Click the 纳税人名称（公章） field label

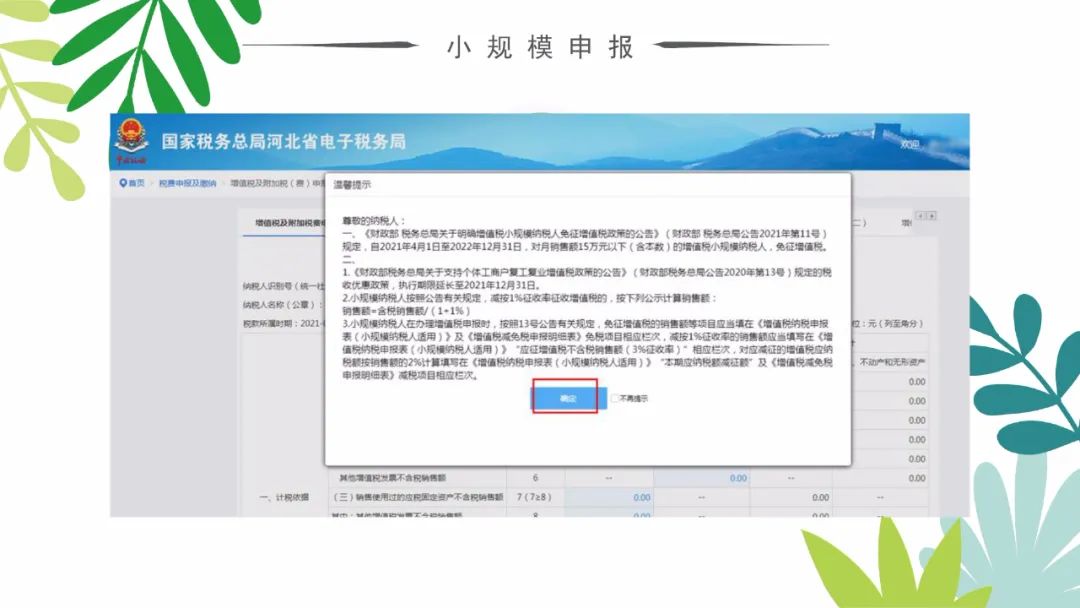(283, 304)
